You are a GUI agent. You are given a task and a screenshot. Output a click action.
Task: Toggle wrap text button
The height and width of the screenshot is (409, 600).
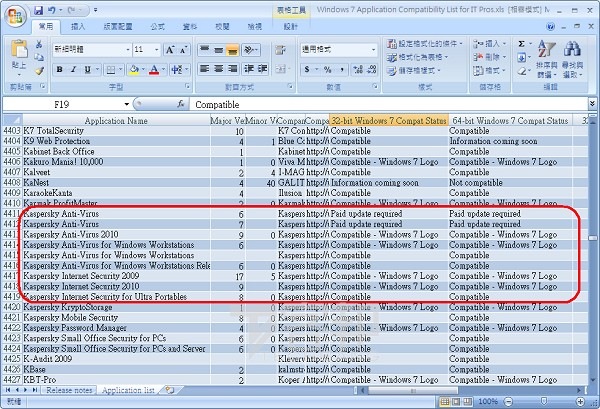tap(280, 50)
